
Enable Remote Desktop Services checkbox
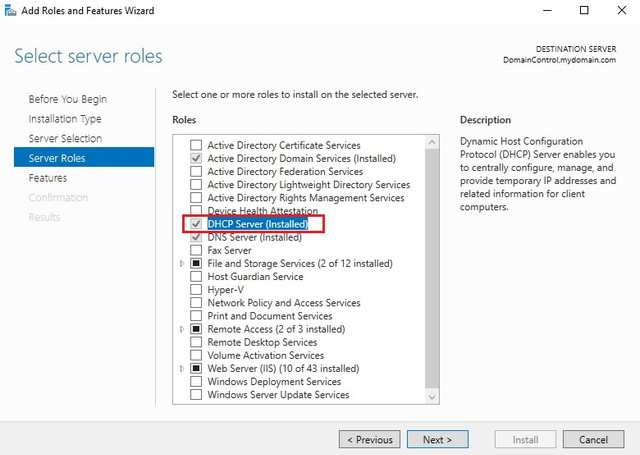[196, 342]
